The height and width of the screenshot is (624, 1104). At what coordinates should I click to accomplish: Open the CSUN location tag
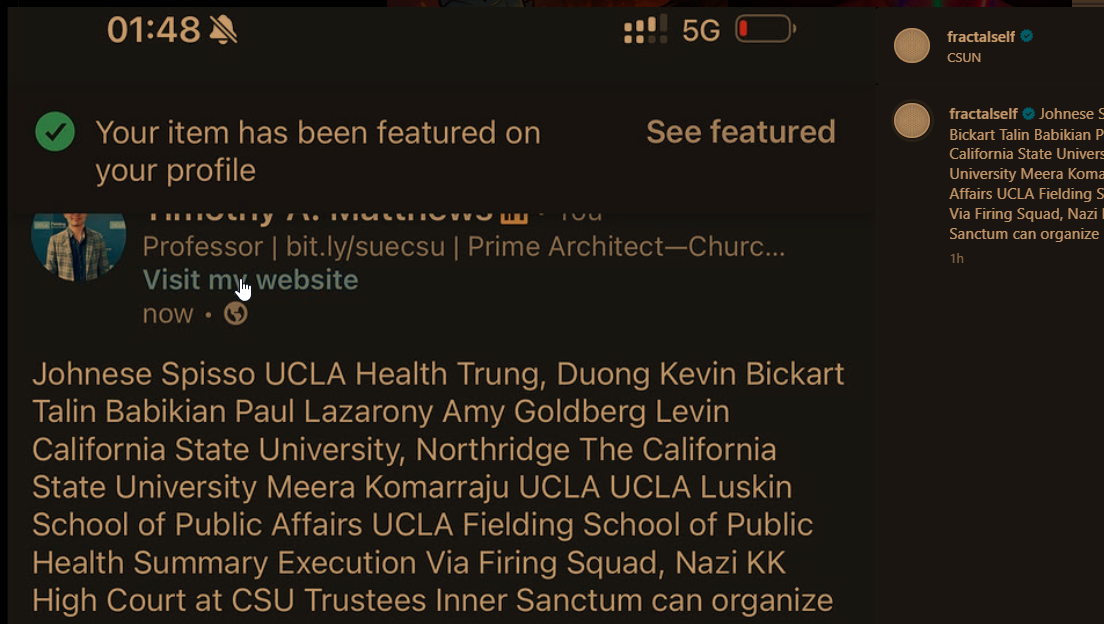pyautogui.click(x=964, y=58)
